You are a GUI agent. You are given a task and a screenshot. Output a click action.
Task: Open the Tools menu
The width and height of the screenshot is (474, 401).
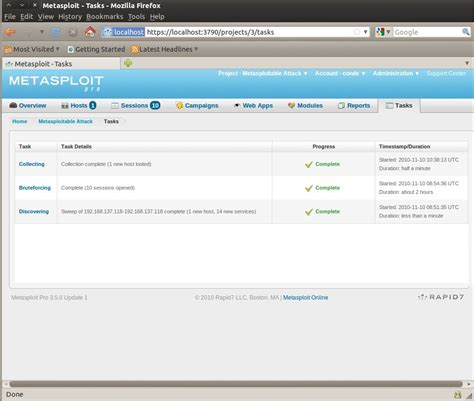tap(136, 17)
